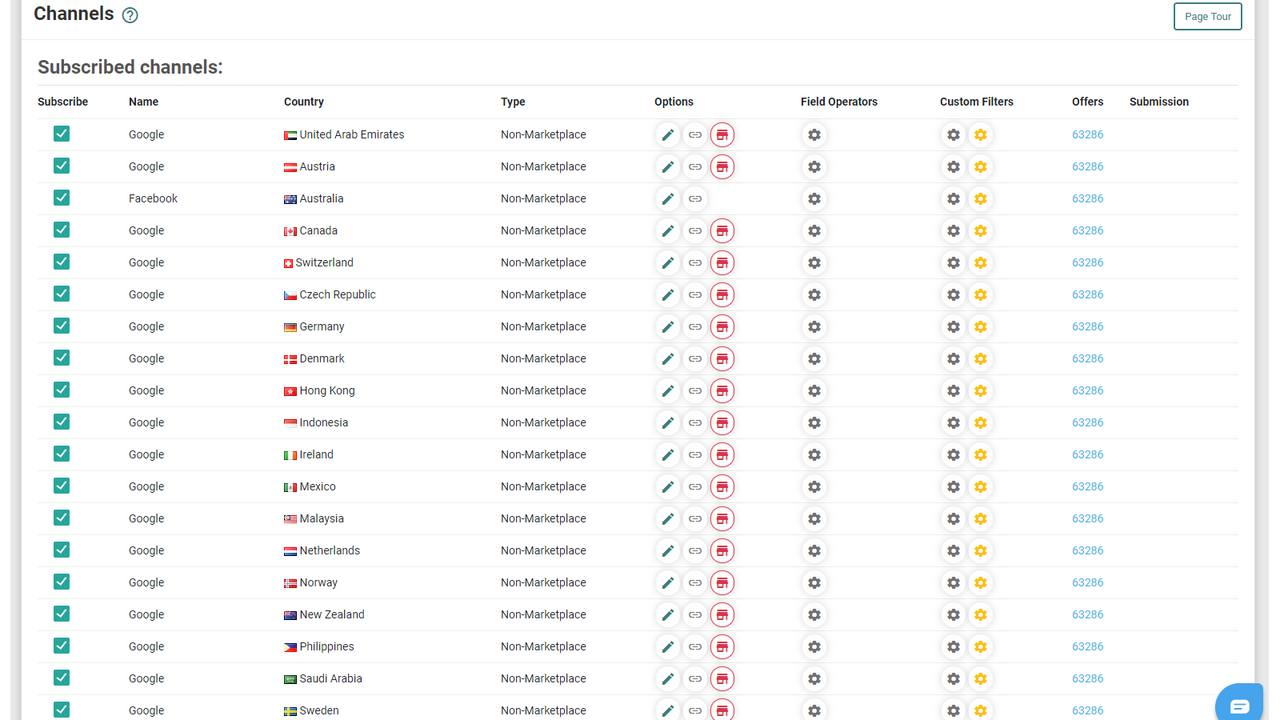The image size is (1280, 720).
Task: Edit the Google United Arab Emirates channel
Action: (x=667, y=134)
